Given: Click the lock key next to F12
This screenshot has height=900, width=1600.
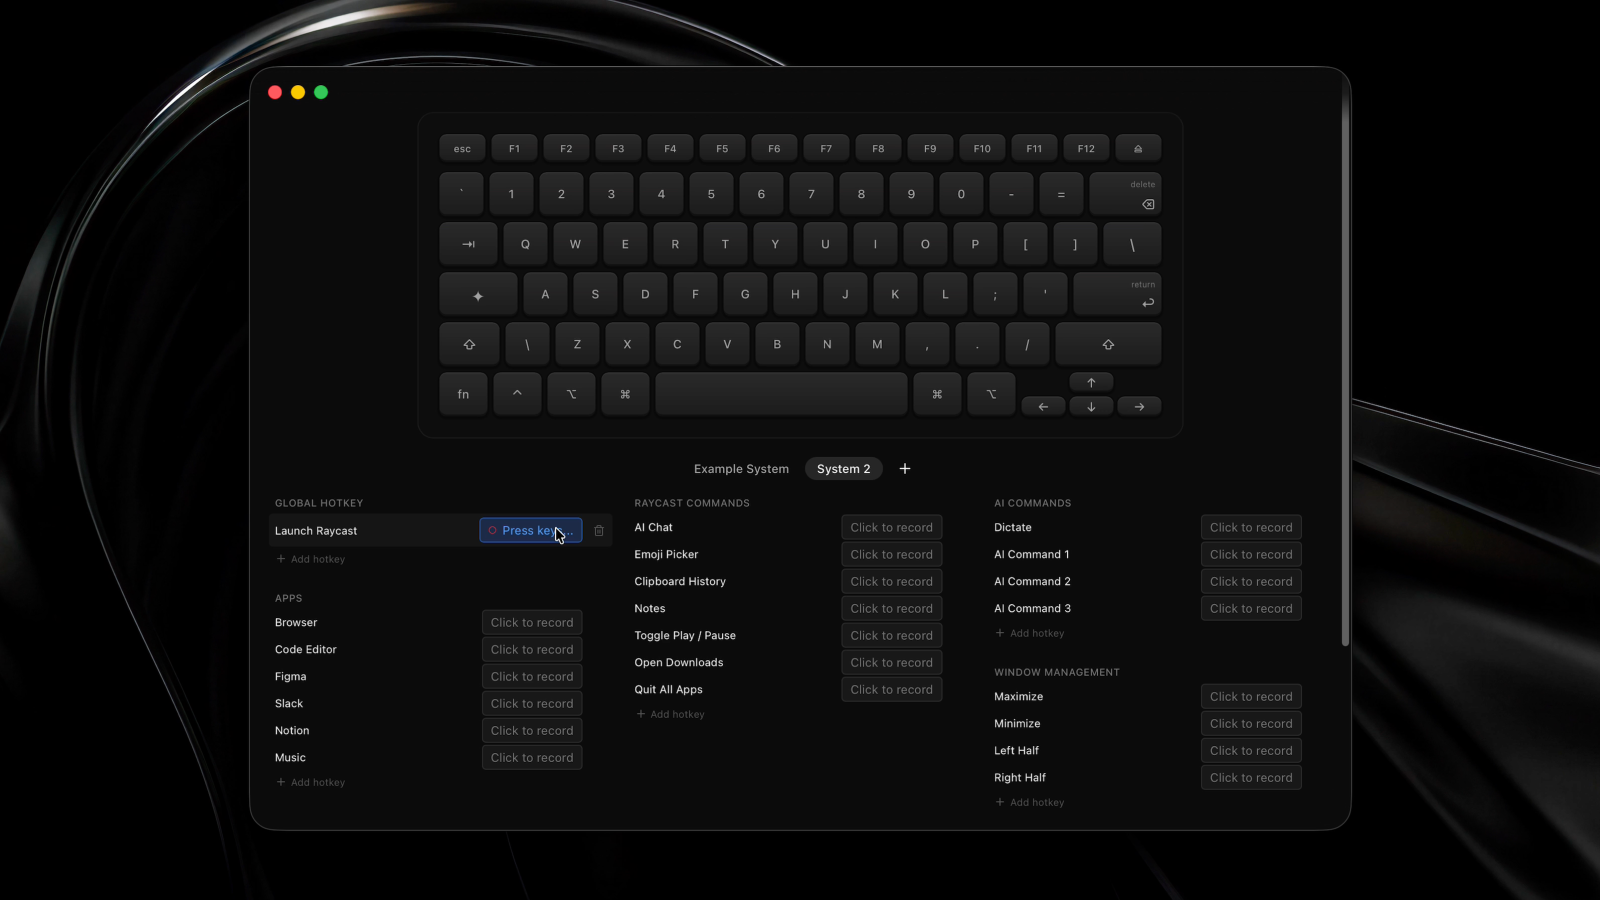Looking at the screenshot, I should click(1138, 149).
